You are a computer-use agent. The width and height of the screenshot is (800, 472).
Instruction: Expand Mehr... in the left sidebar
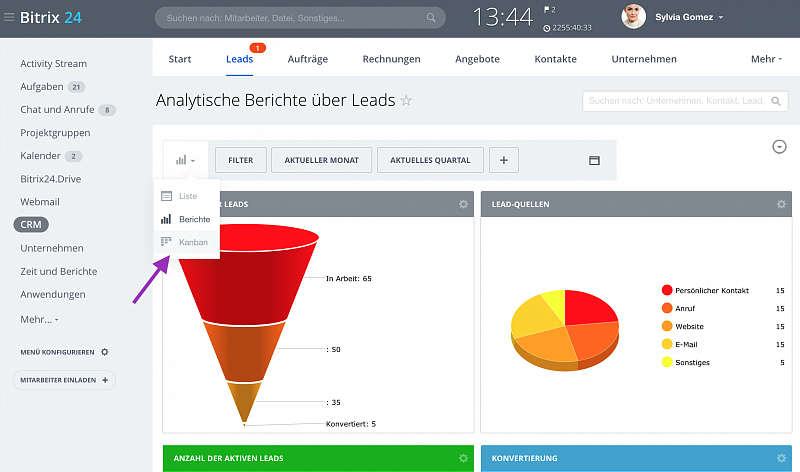tap(39, 319)
